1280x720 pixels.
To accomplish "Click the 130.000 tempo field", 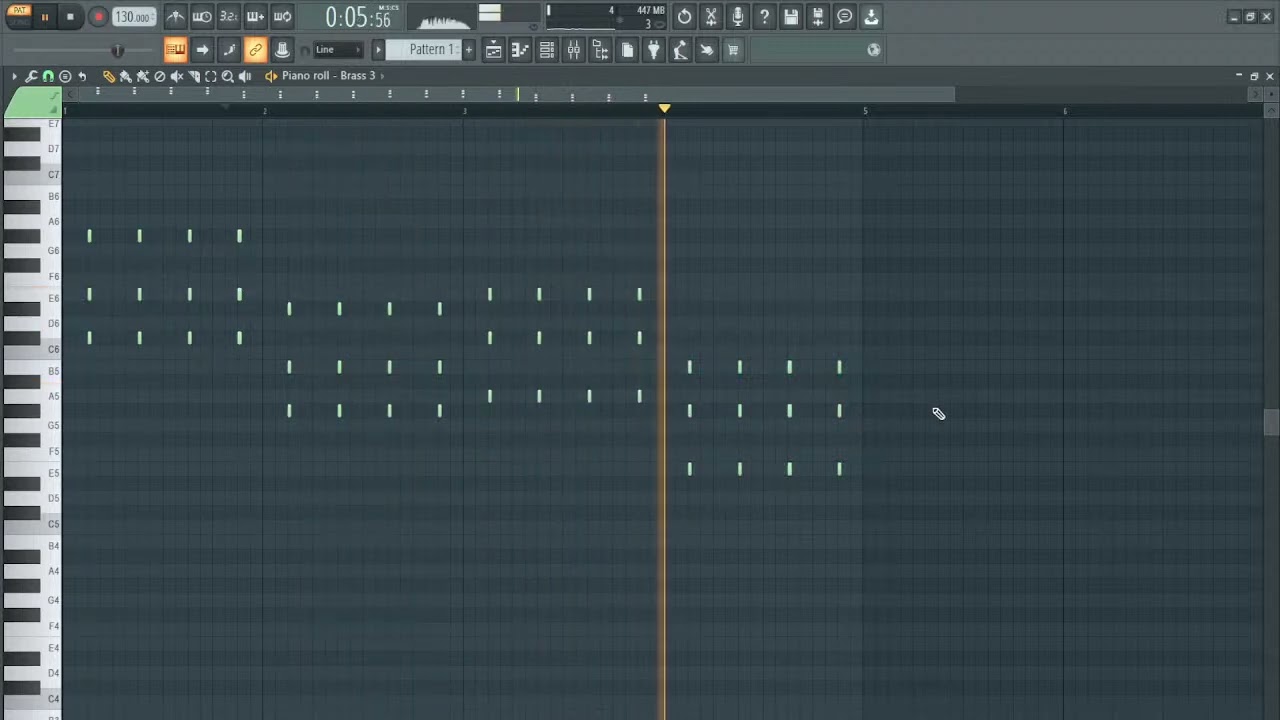I will coord(133,17).
